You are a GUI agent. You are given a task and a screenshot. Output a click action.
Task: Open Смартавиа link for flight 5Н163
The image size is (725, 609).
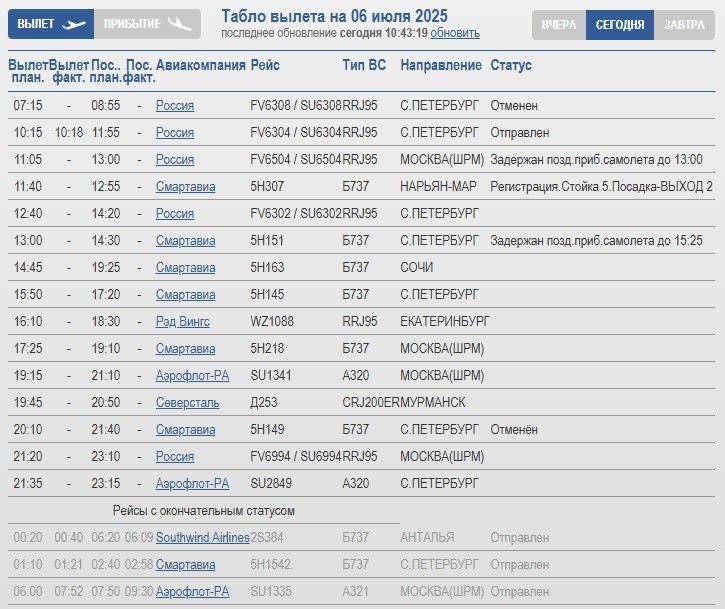(185, 268)
